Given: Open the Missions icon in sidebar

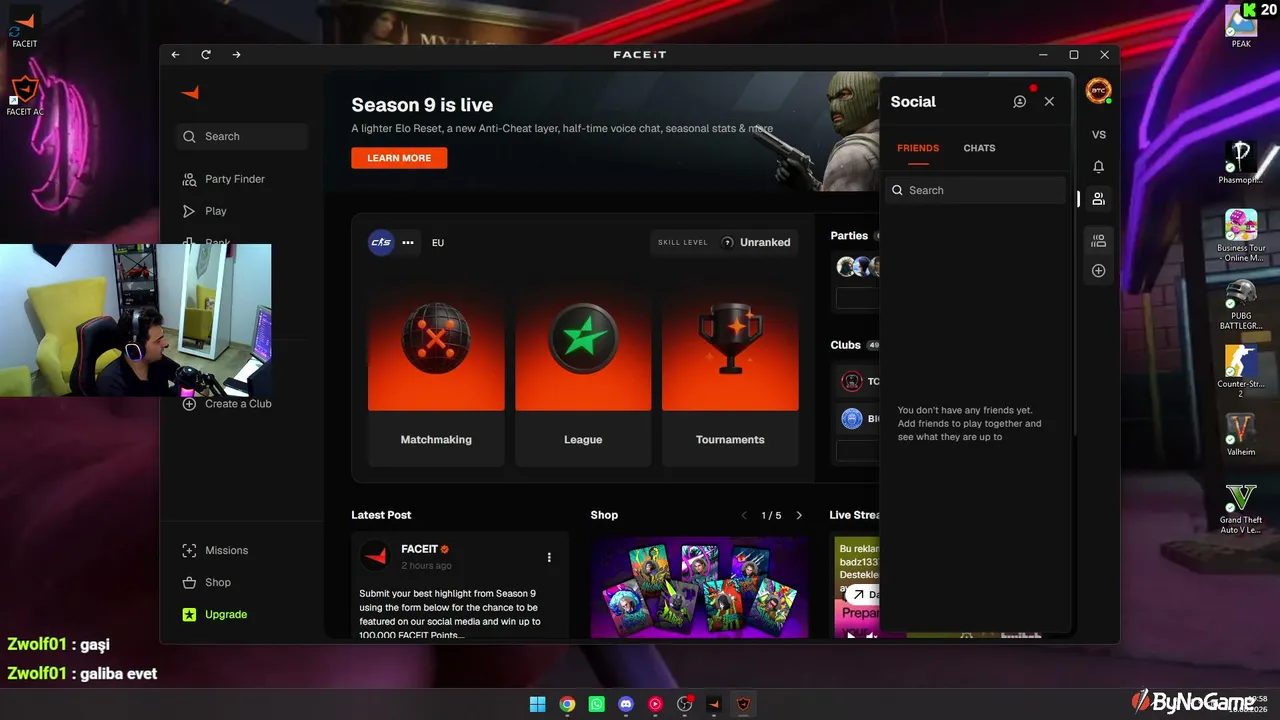Looking at the screenshot, I should pyautogui.click(x=189, y=551).
